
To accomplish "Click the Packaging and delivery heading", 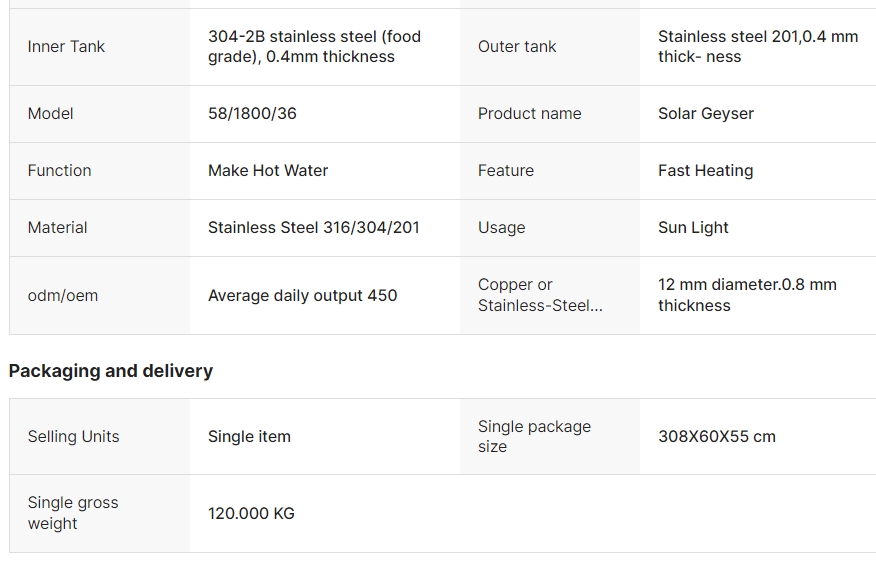I will (x=111, y=371).
